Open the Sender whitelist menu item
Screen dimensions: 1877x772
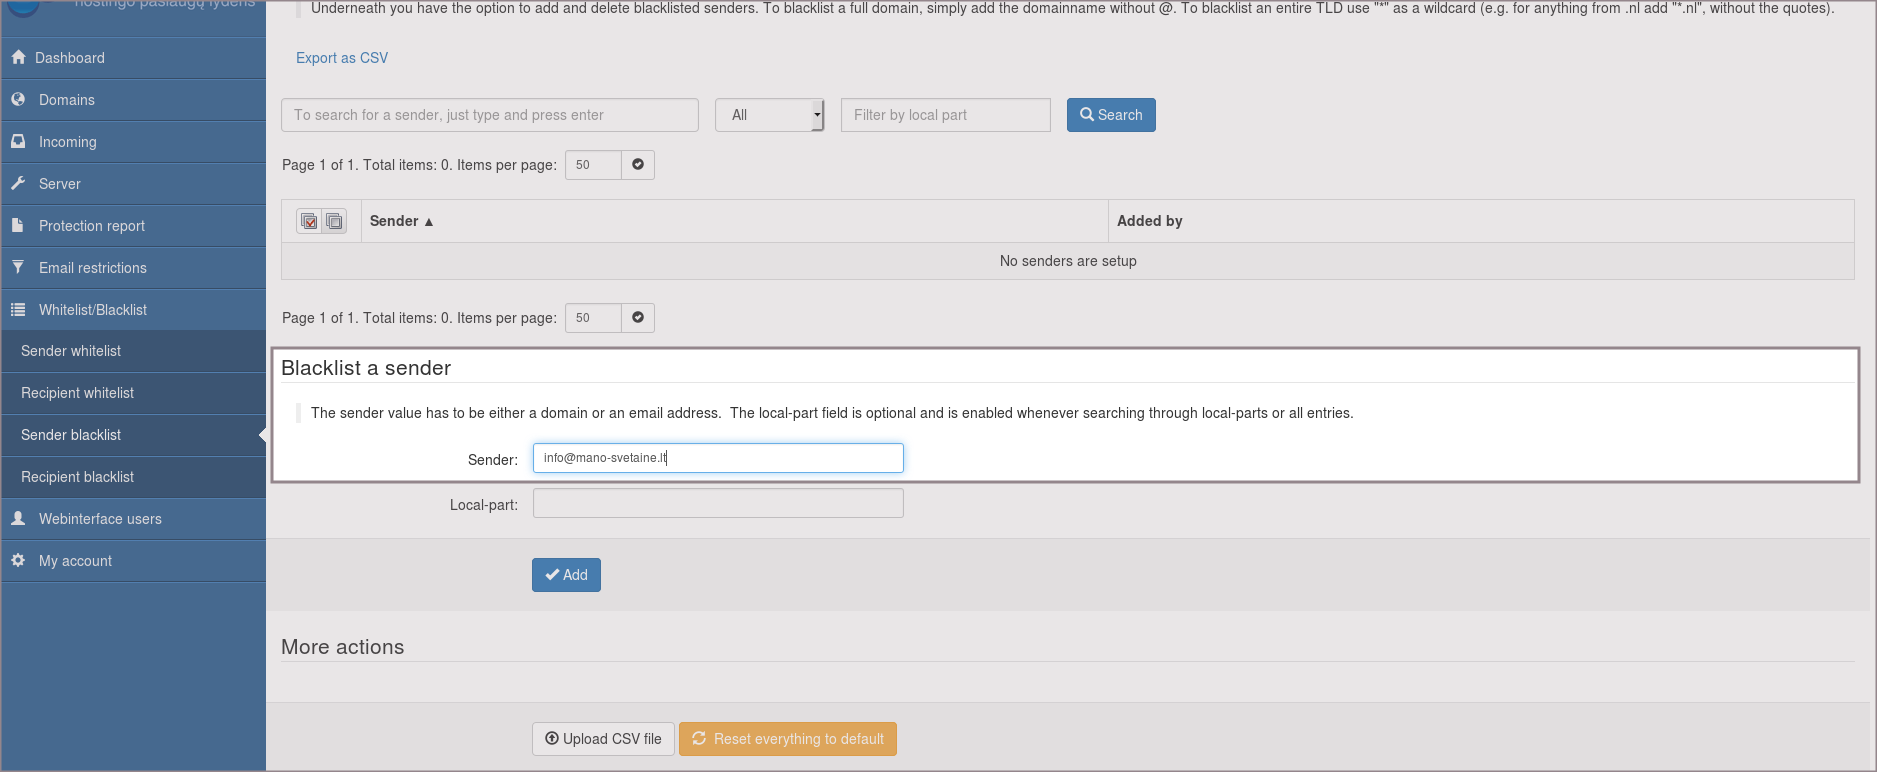coord(71,351)
